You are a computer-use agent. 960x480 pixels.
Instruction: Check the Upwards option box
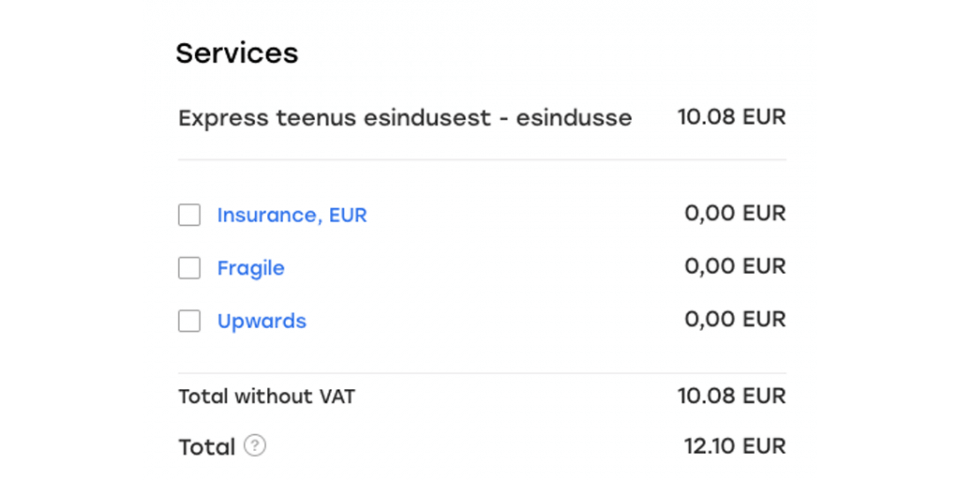tap(189, 321)
